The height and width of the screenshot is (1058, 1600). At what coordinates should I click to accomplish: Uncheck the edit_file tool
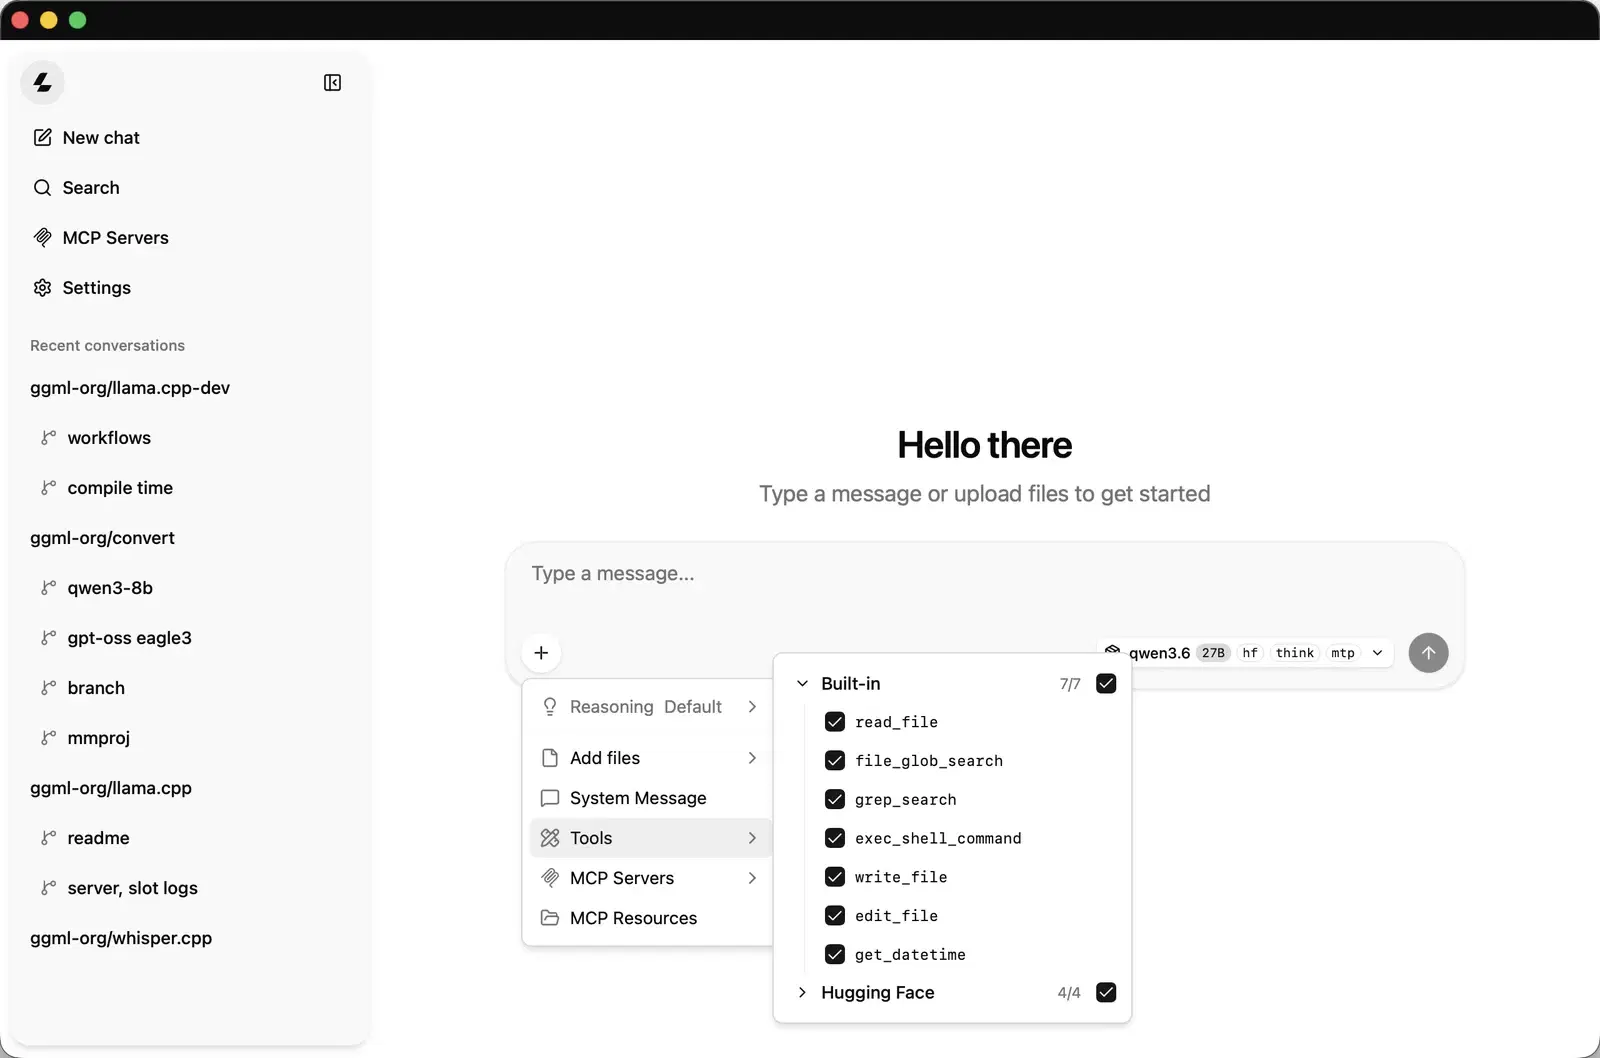coord(835,916)
